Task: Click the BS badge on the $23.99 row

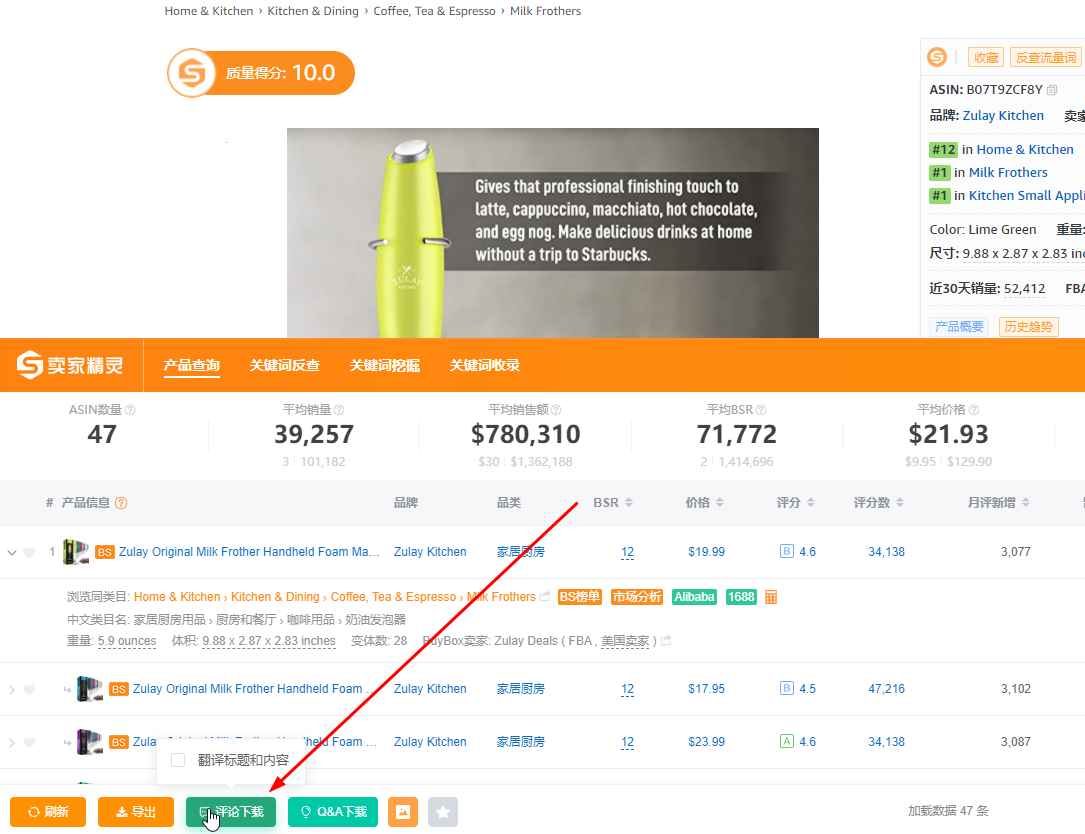Action: [x=119, y=742]
